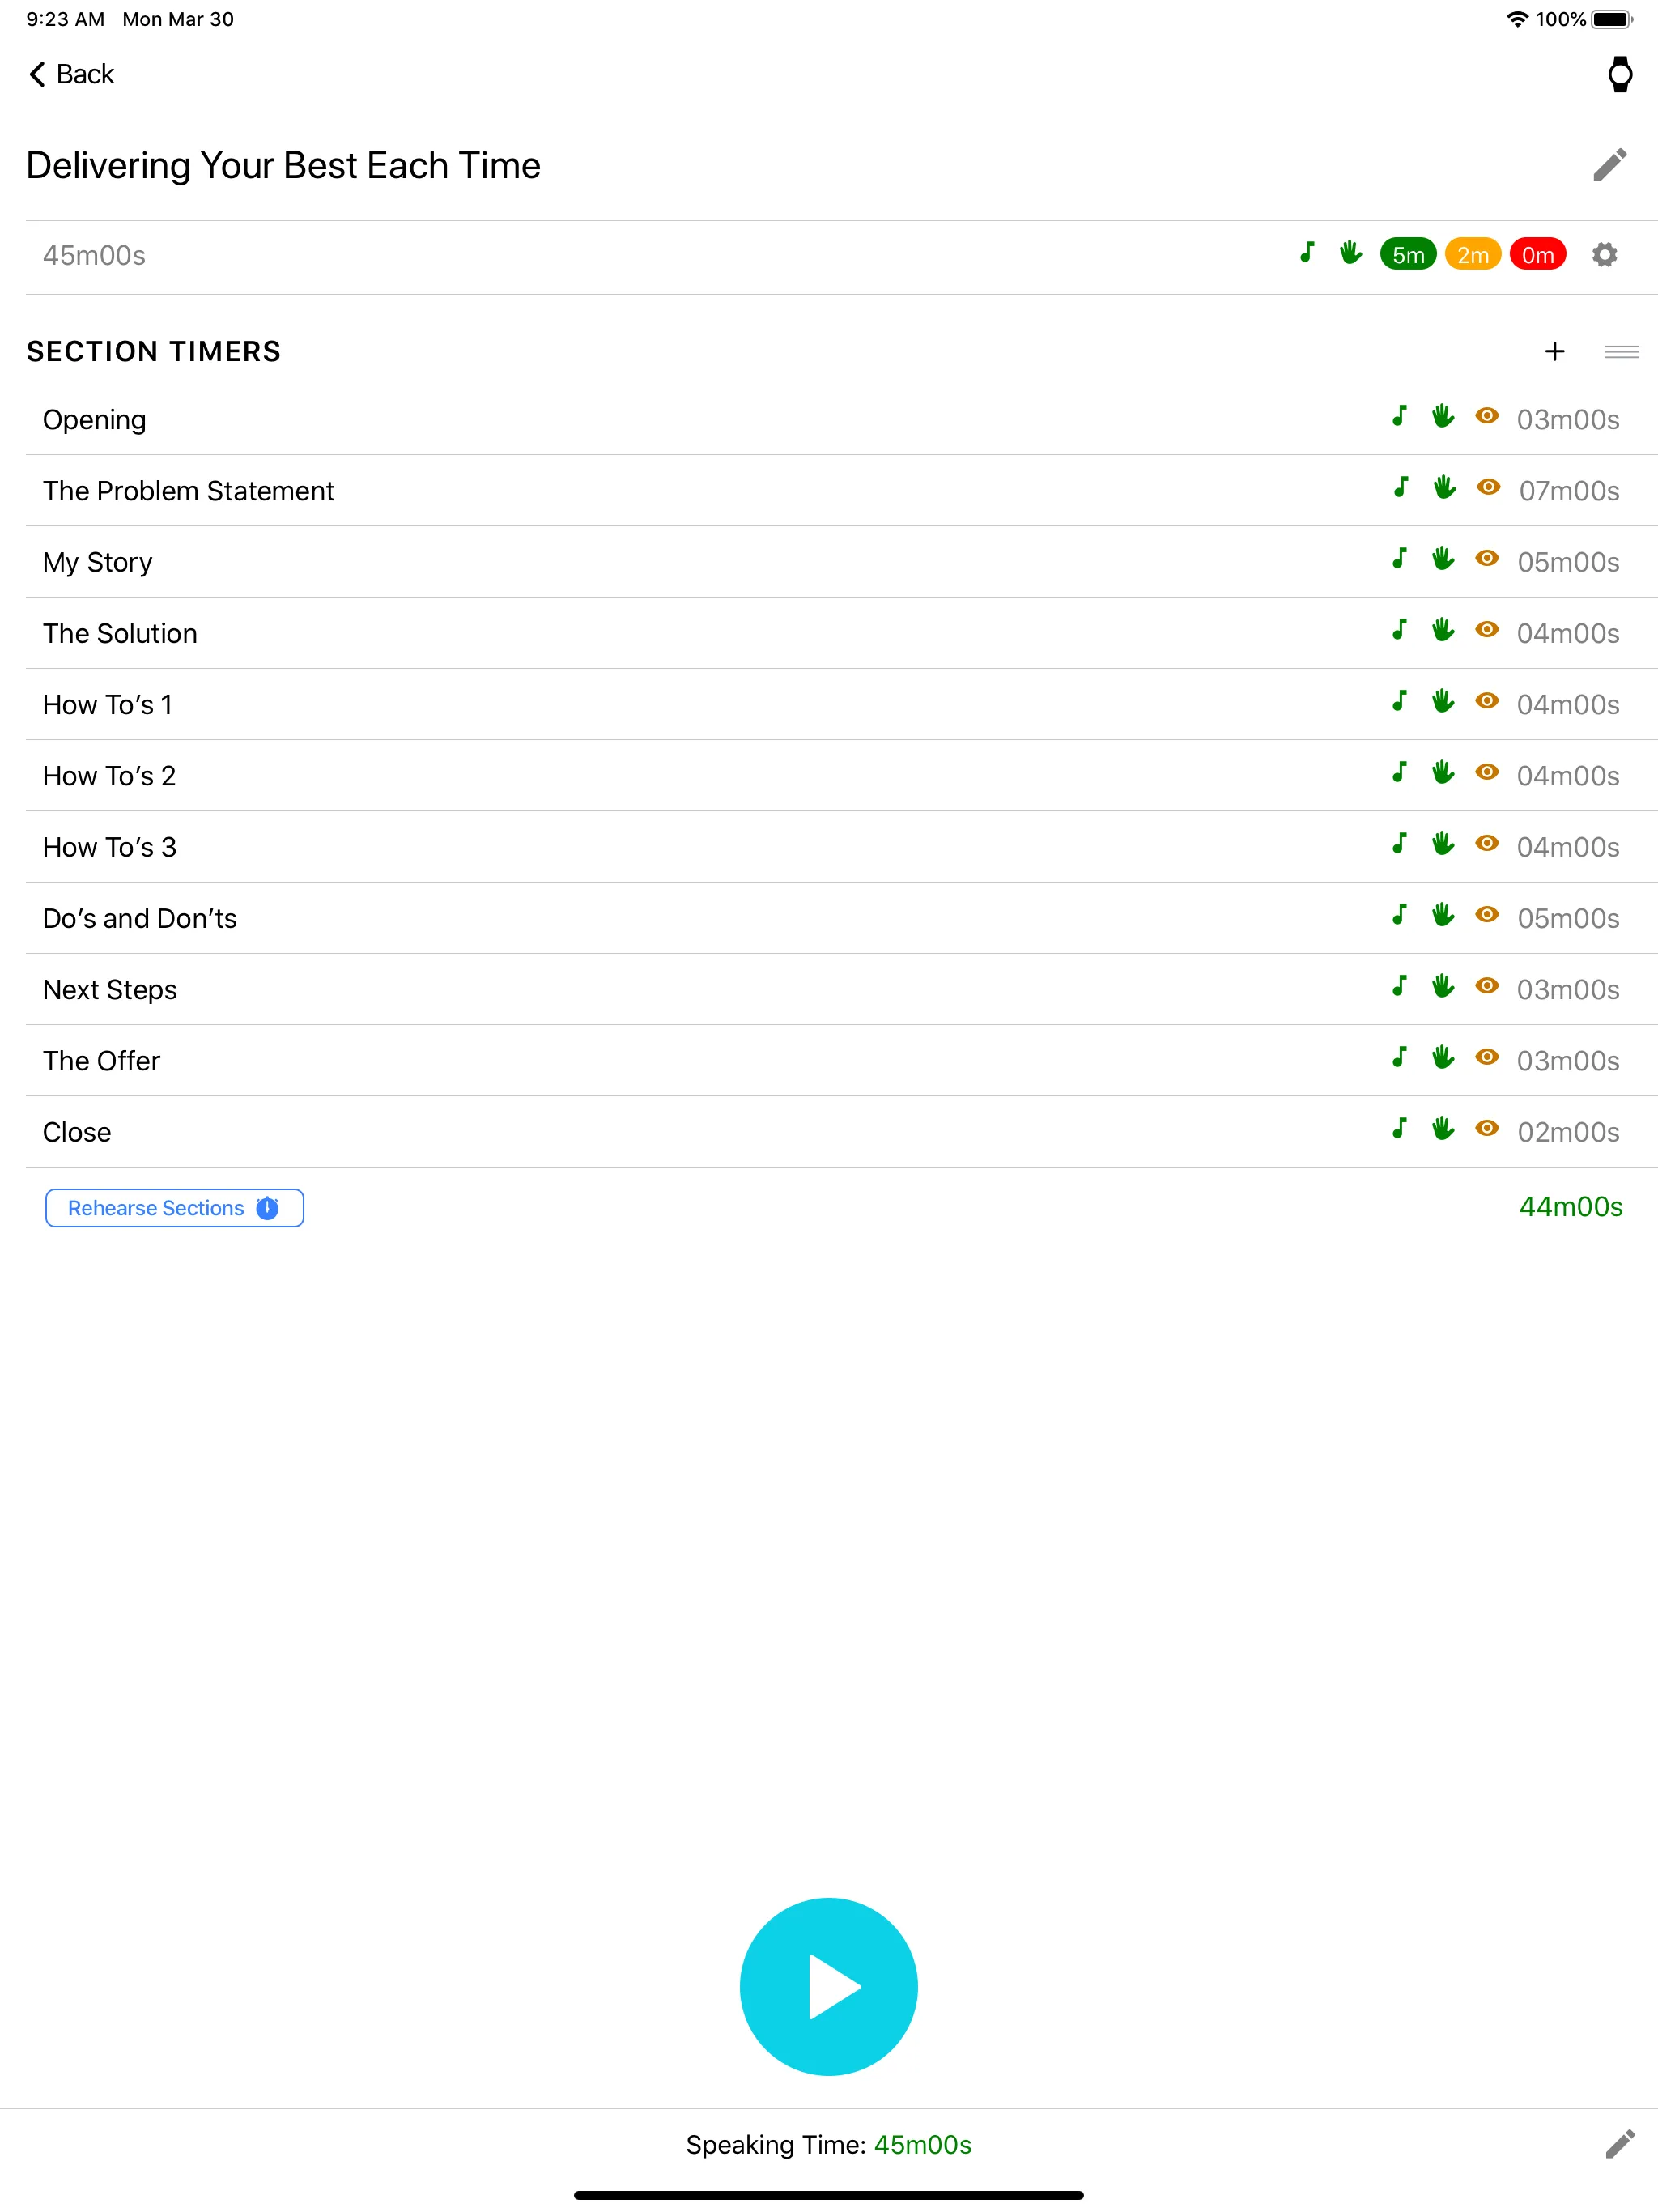Tap the green 5m warning badge
Screen dimensions: 1658x2212
(1407, 255)
